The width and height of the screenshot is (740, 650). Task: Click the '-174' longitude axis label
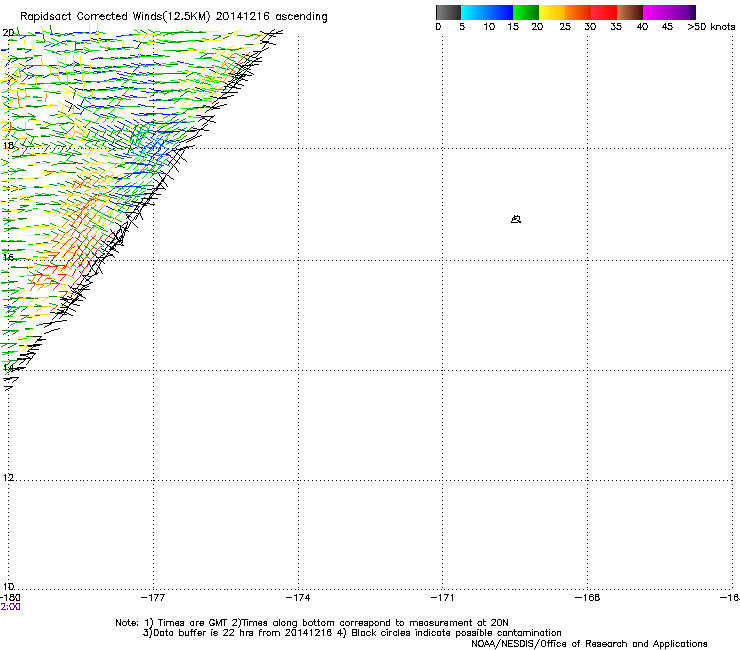point(298,598)
